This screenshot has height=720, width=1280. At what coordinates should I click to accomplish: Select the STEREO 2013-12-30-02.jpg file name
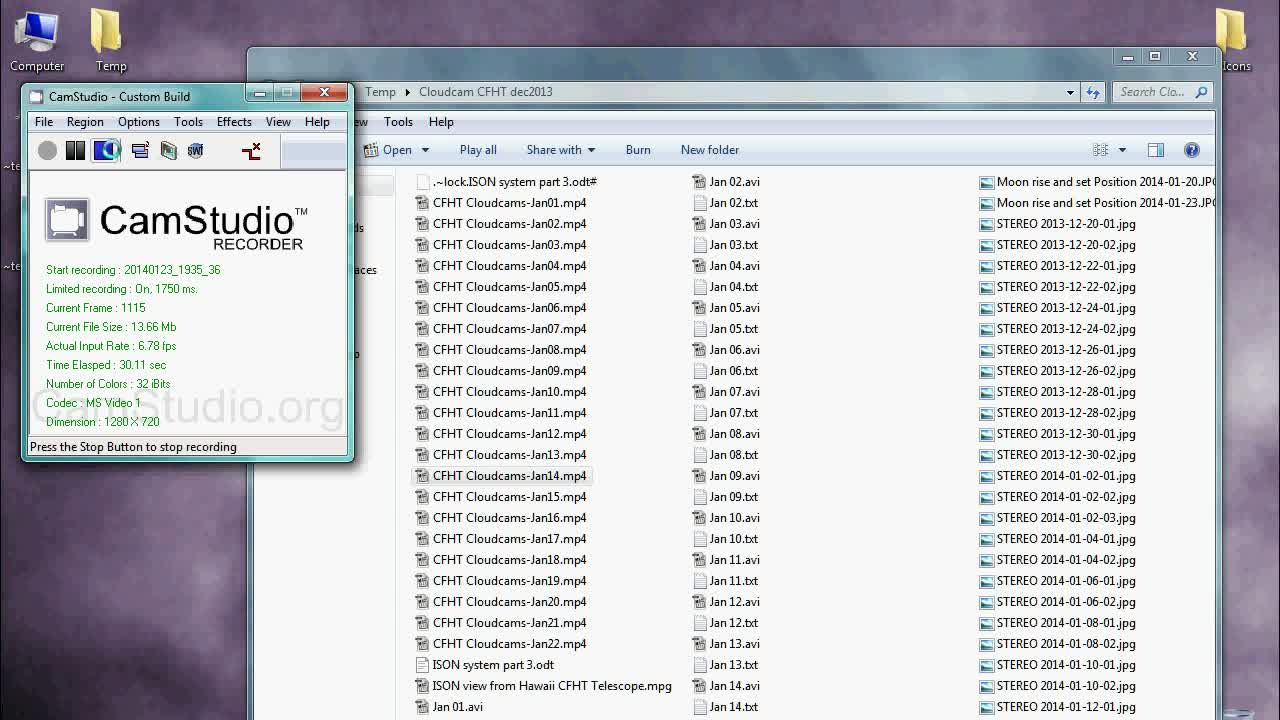click(1066, 455)
